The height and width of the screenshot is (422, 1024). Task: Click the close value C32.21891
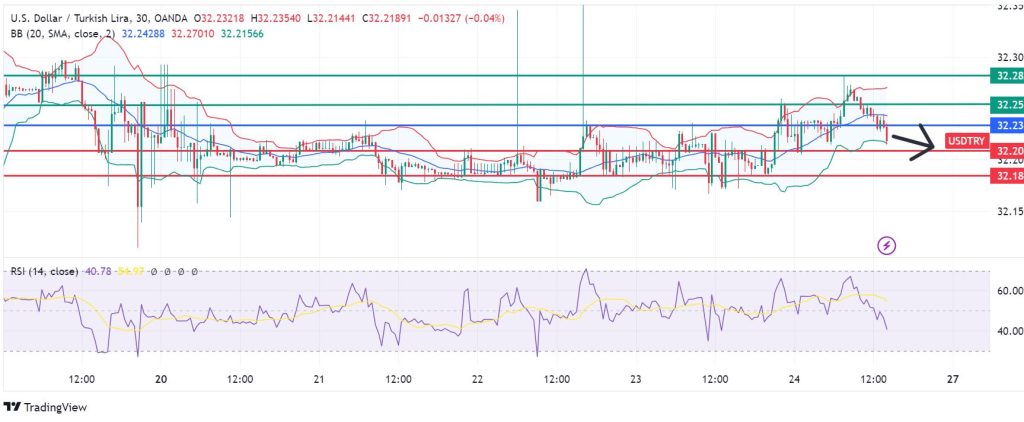click(x=388, y=20)
